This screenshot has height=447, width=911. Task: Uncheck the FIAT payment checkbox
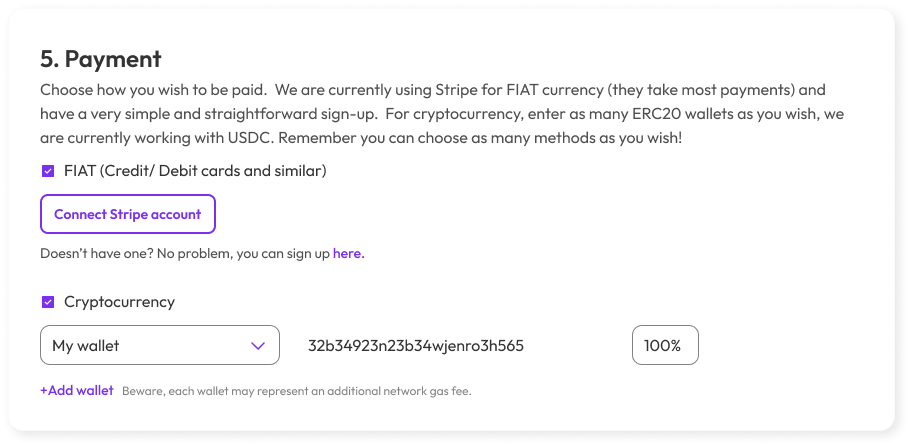pyautogui.click(x=47, y=171)
